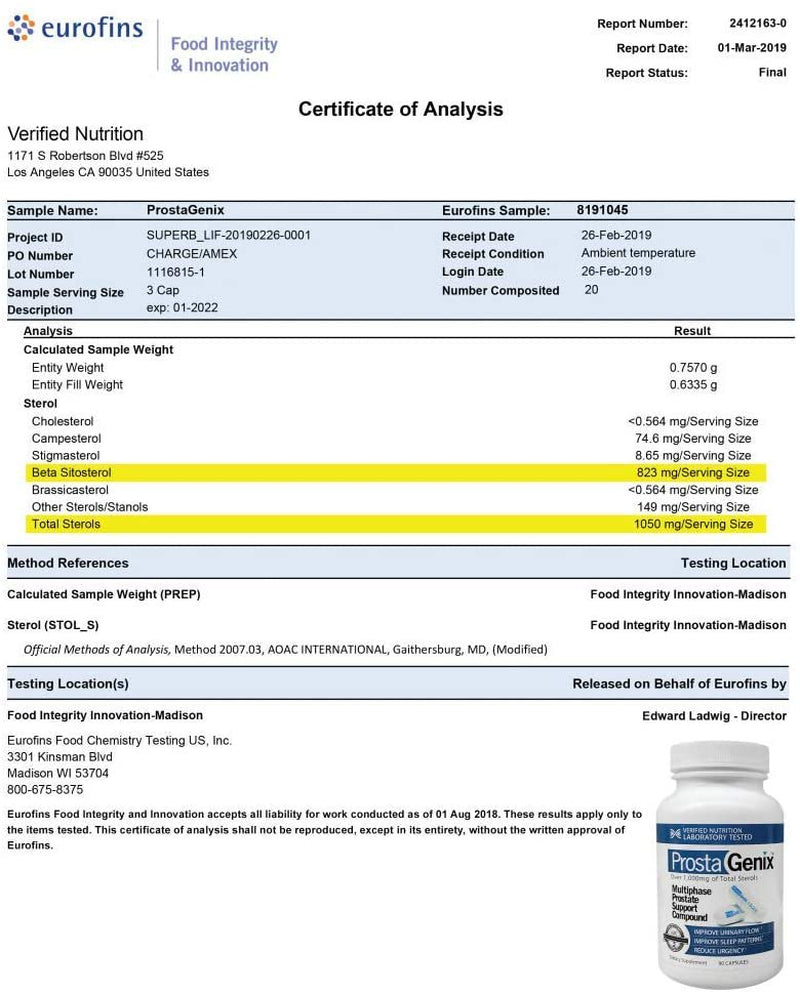Click the Method References section header

68,563
